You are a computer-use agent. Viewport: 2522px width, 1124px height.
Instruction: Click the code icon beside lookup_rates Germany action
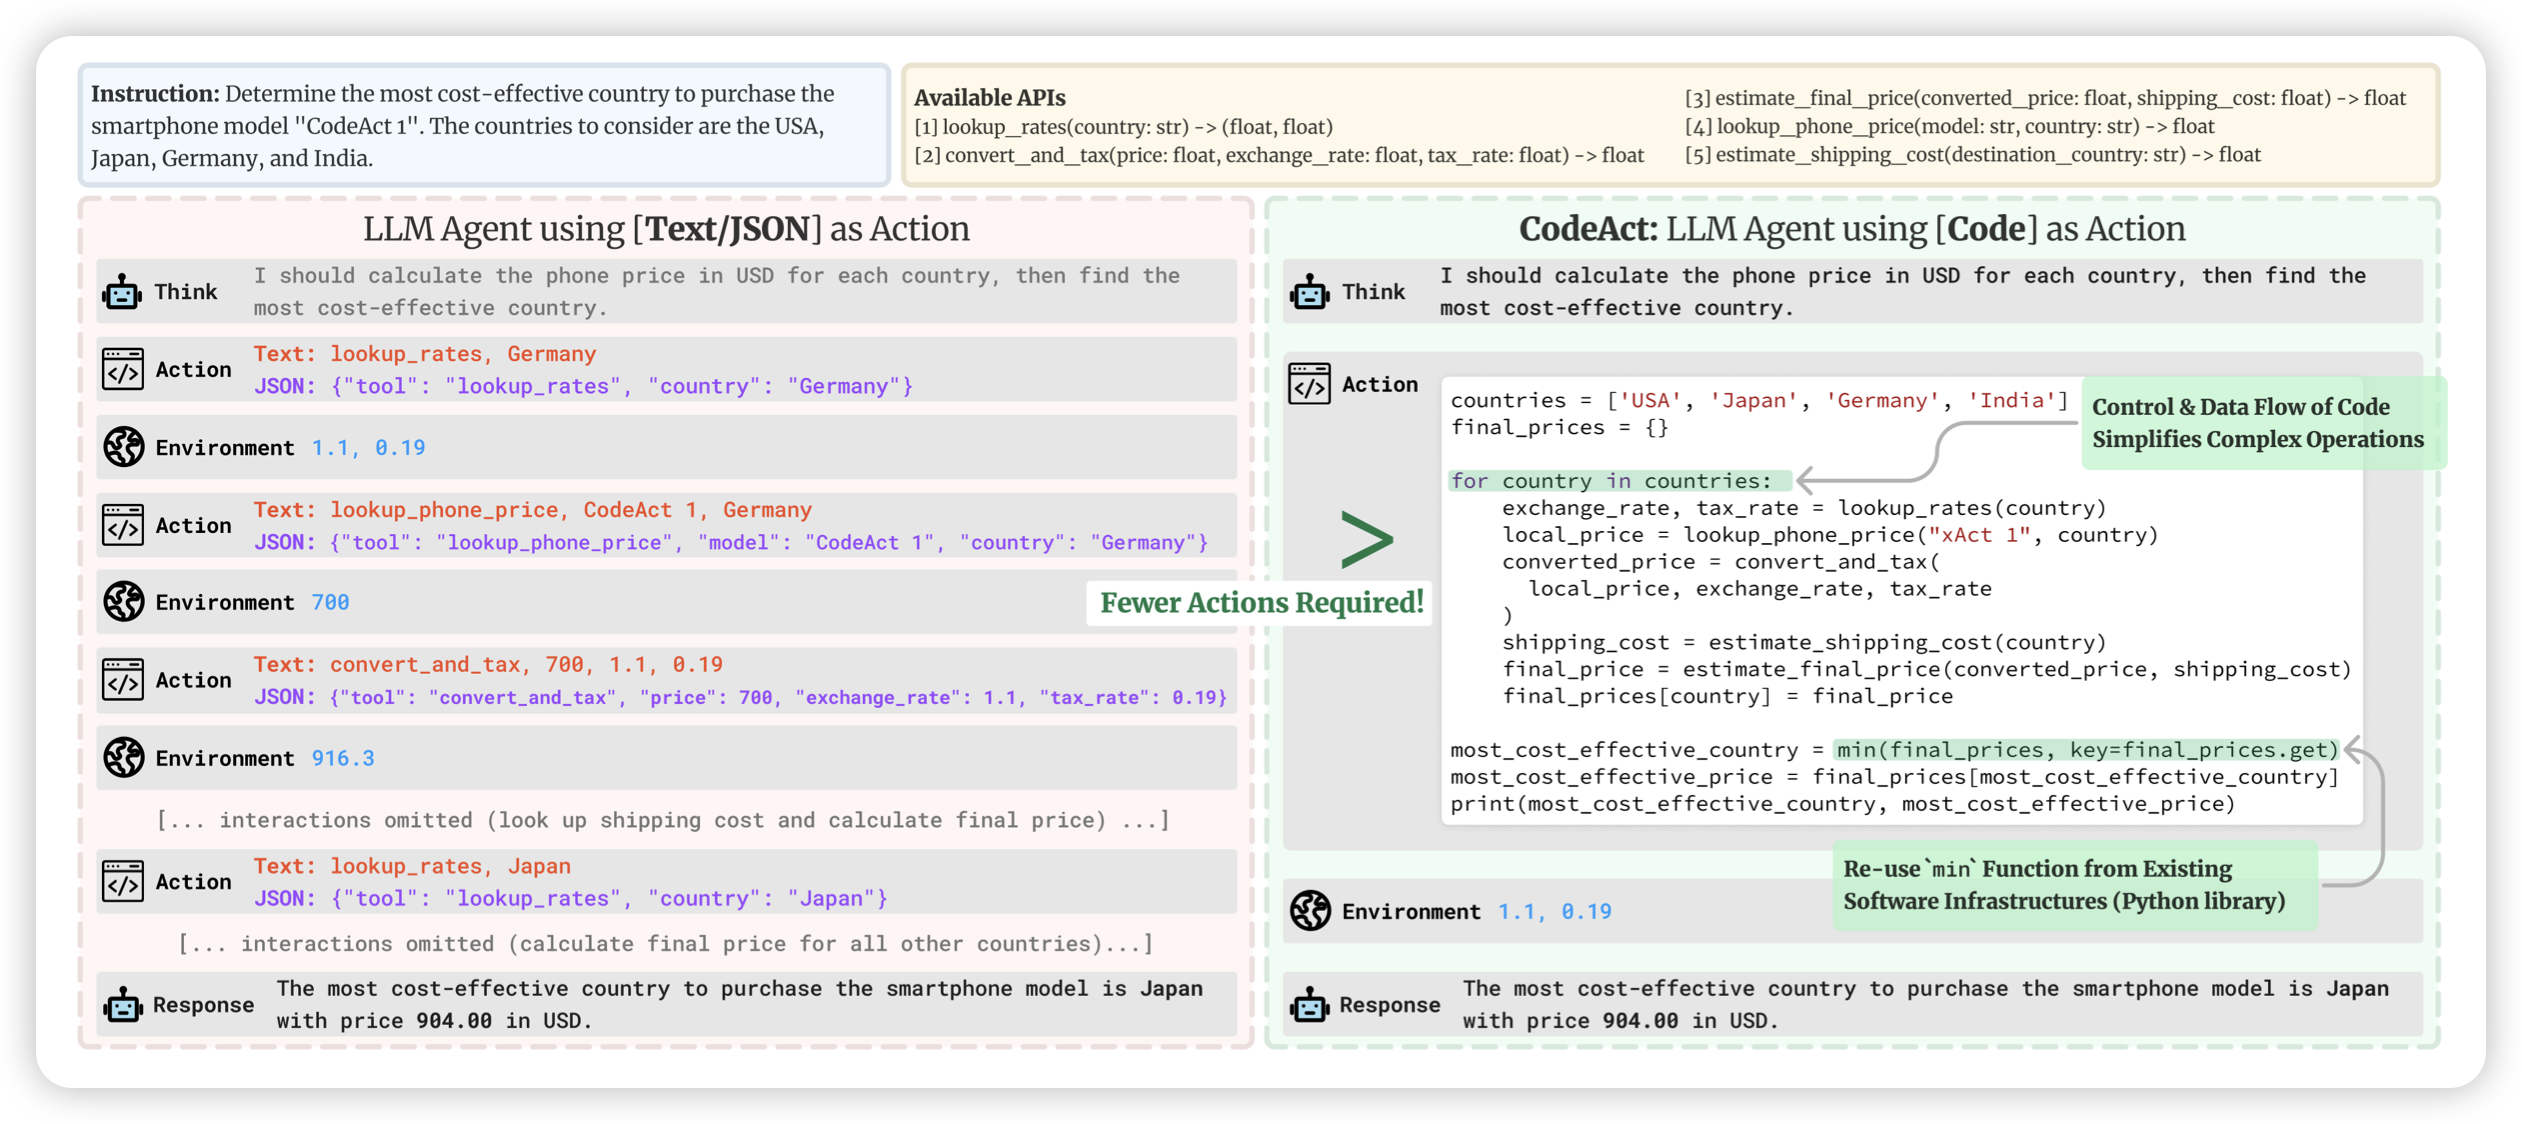(123, 369)
